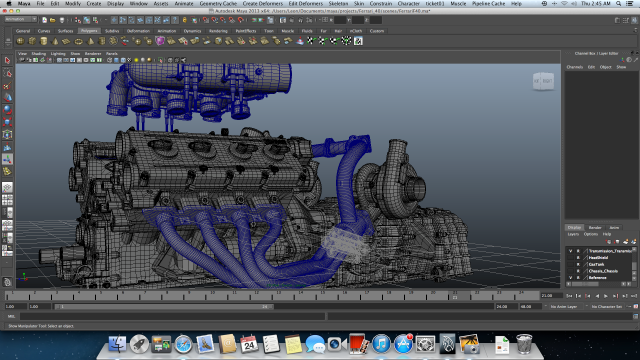Toggle R display type on HeatShield layer
The image size is (640, 360).
click(x=578, y=258)
